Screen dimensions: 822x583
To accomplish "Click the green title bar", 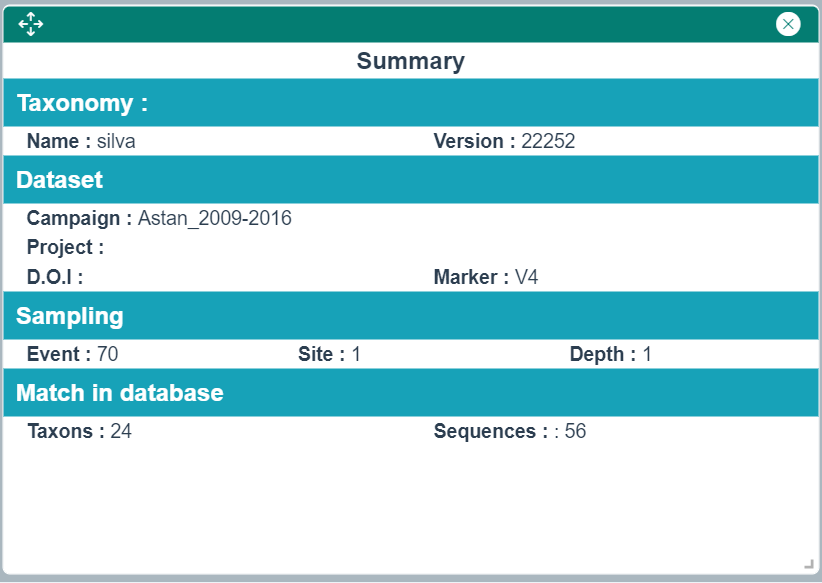I will tap(400, 24).
